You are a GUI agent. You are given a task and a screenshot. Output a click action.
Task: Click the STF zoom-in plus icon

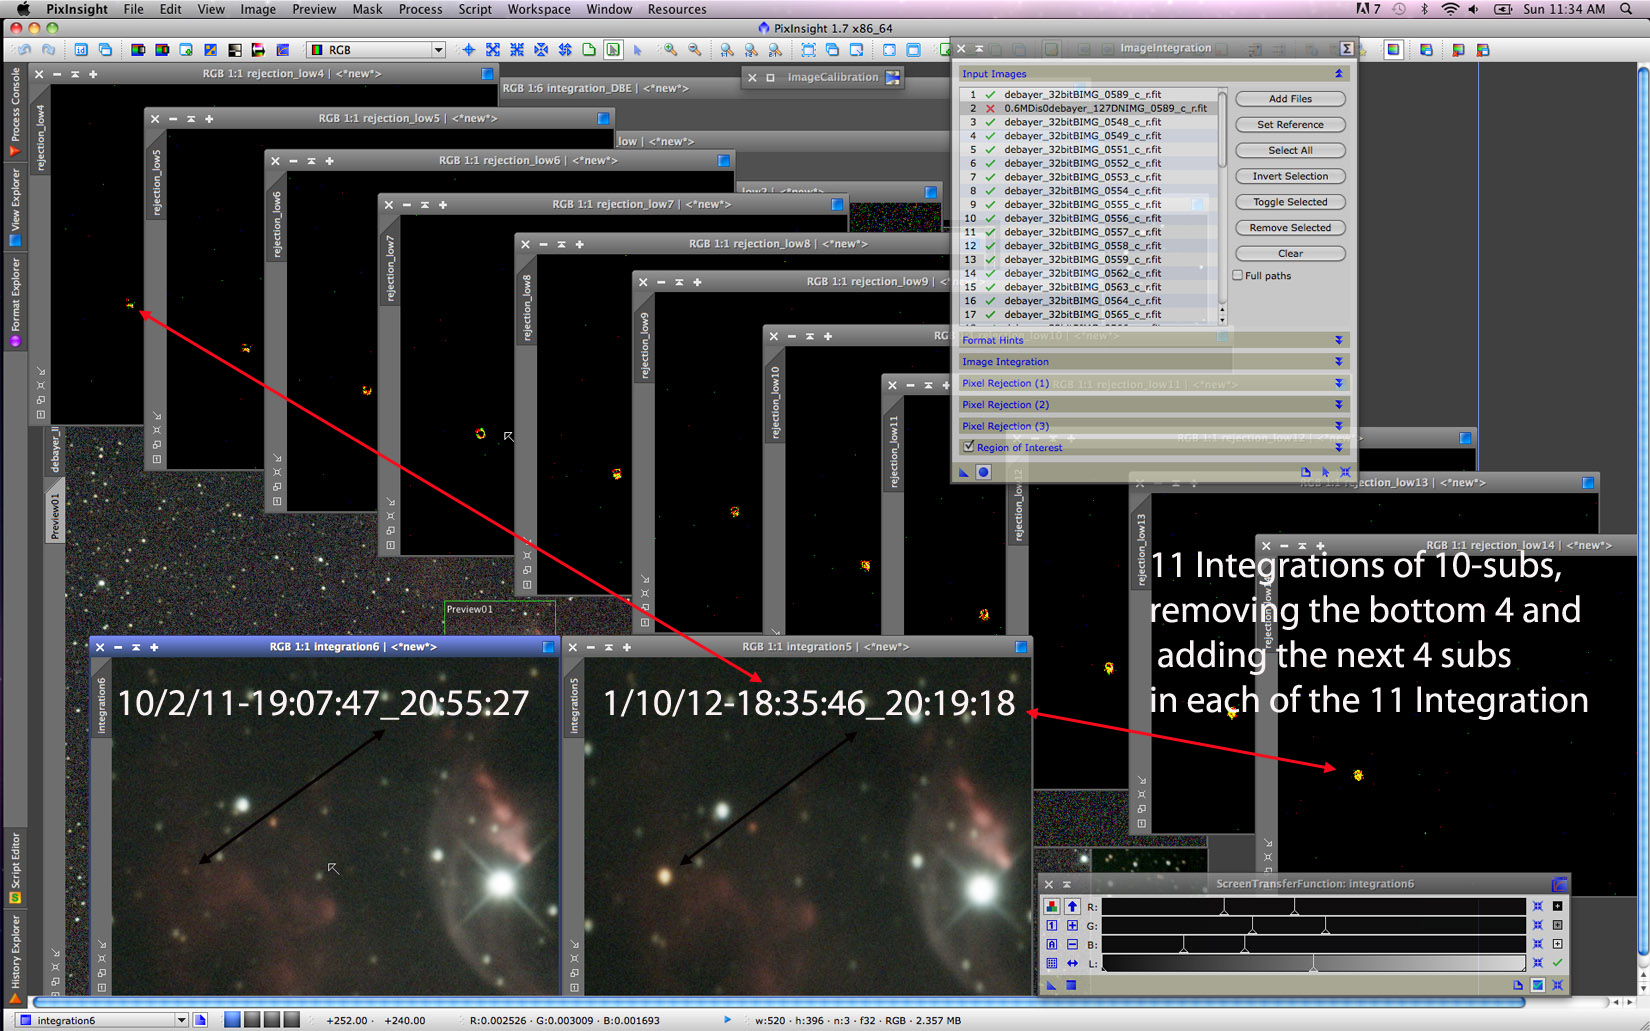point(1072,925)
